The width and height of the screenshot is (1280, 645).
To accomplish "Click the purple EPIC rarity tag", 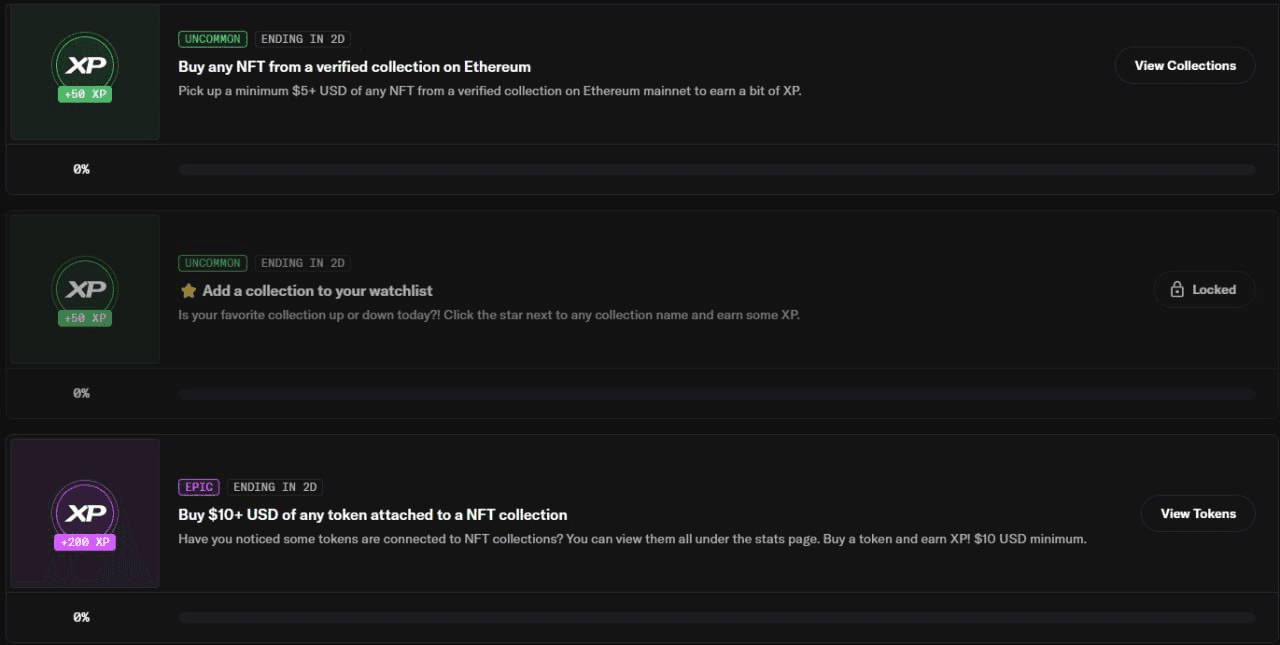I will [199, 487].
